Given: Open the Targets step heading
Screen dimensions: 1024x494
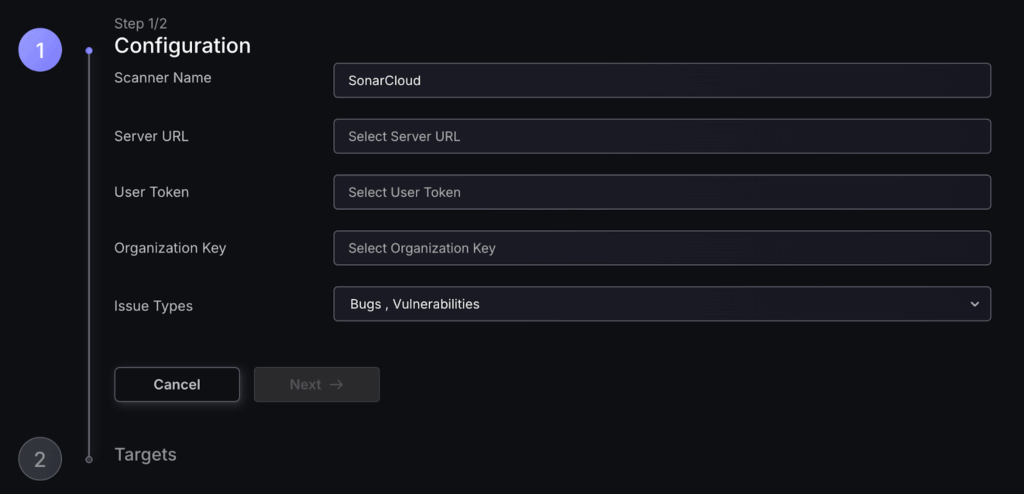Looking at the screenshot, I should 145,454.
